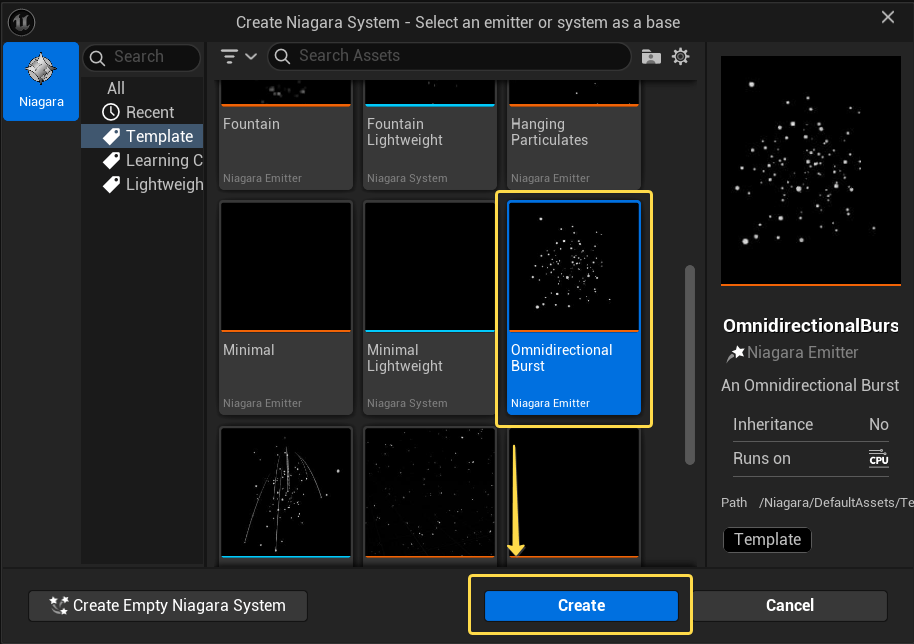Select the Template tag filter

[142, 136]
